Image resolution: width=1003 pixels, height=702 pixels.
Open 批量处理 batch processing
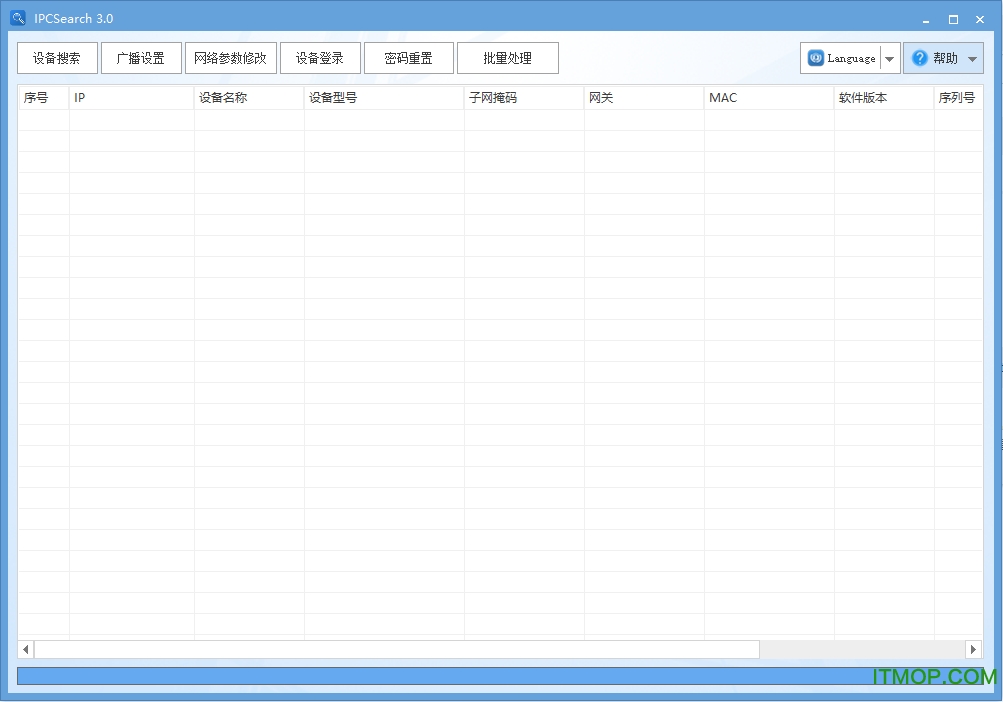[x=508, y=58]
